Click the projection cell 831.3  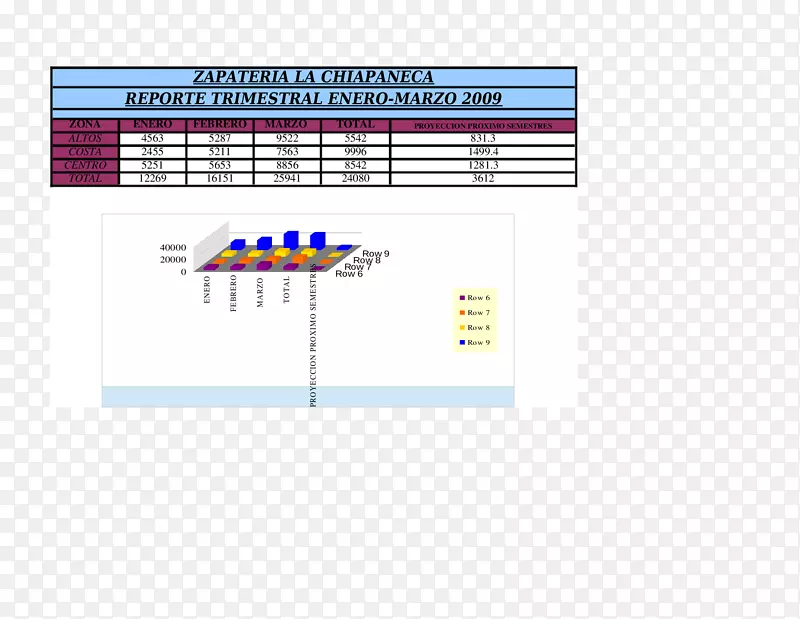(483, 138)
